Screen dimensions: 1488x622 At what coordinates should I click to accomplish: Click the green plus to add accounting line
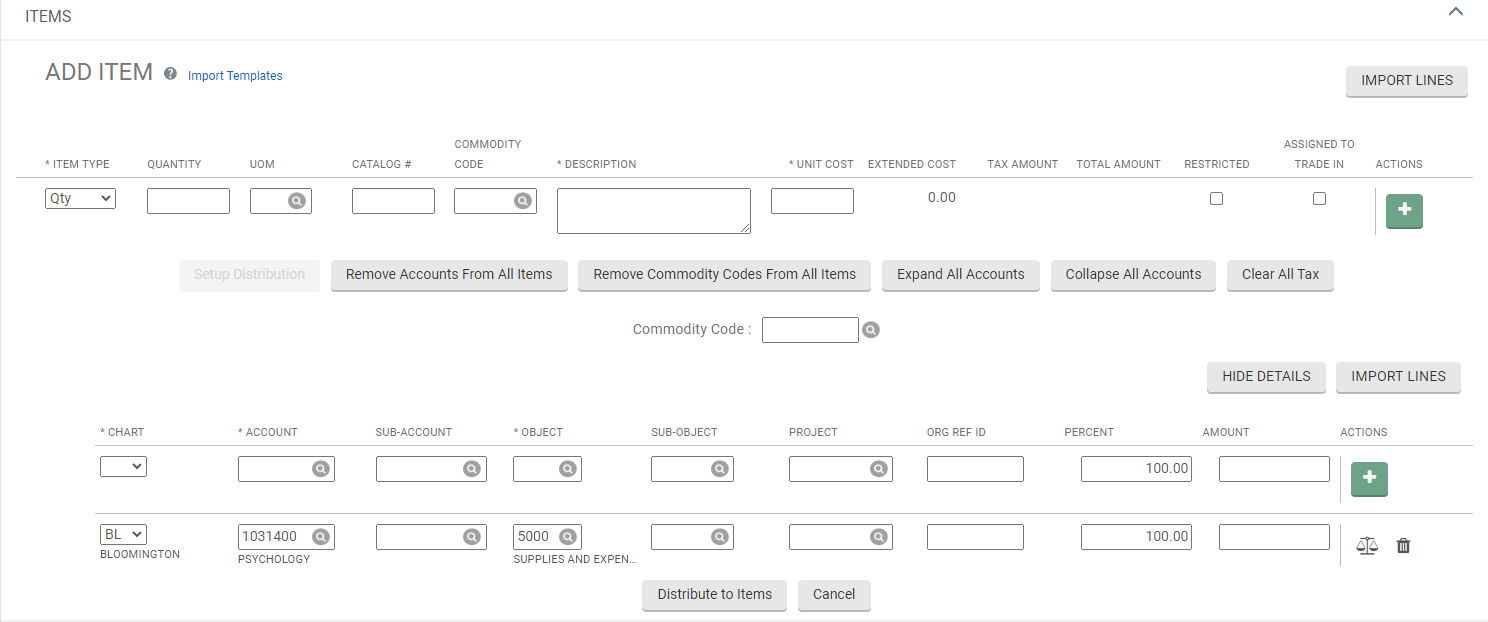pos(1369,479)
